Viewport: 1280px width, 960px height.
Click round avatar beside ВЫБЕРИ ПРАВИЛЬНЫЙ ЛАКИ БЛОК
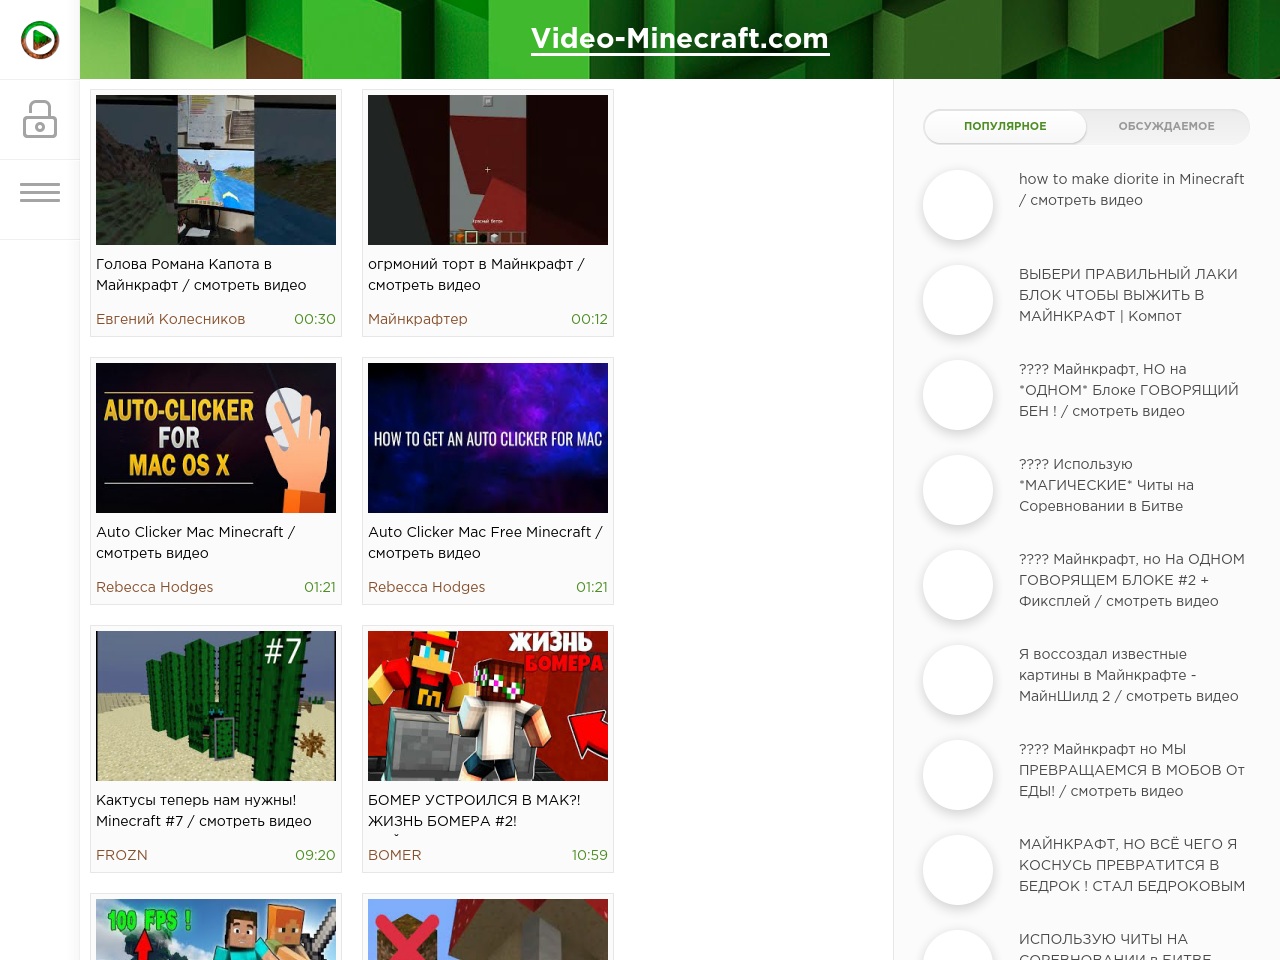point(958,300)
